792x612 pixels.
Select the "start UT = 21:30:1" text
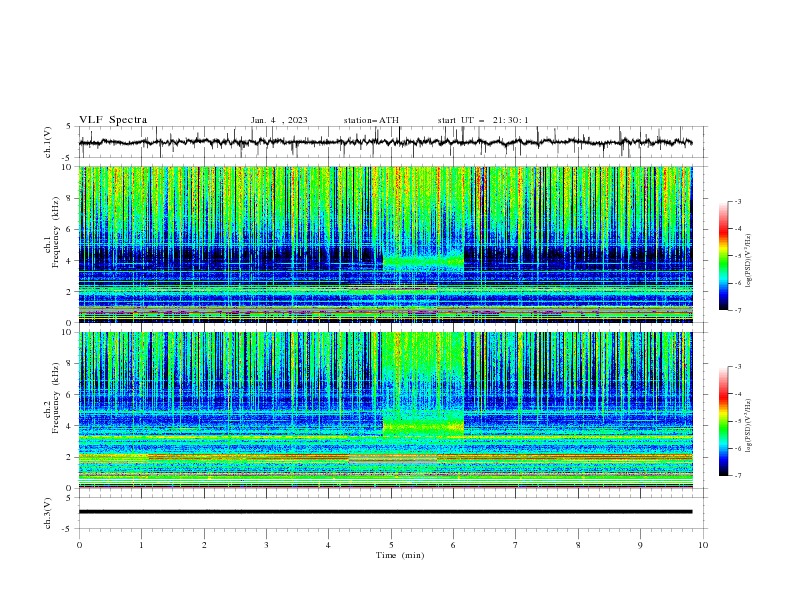point(483,120)
